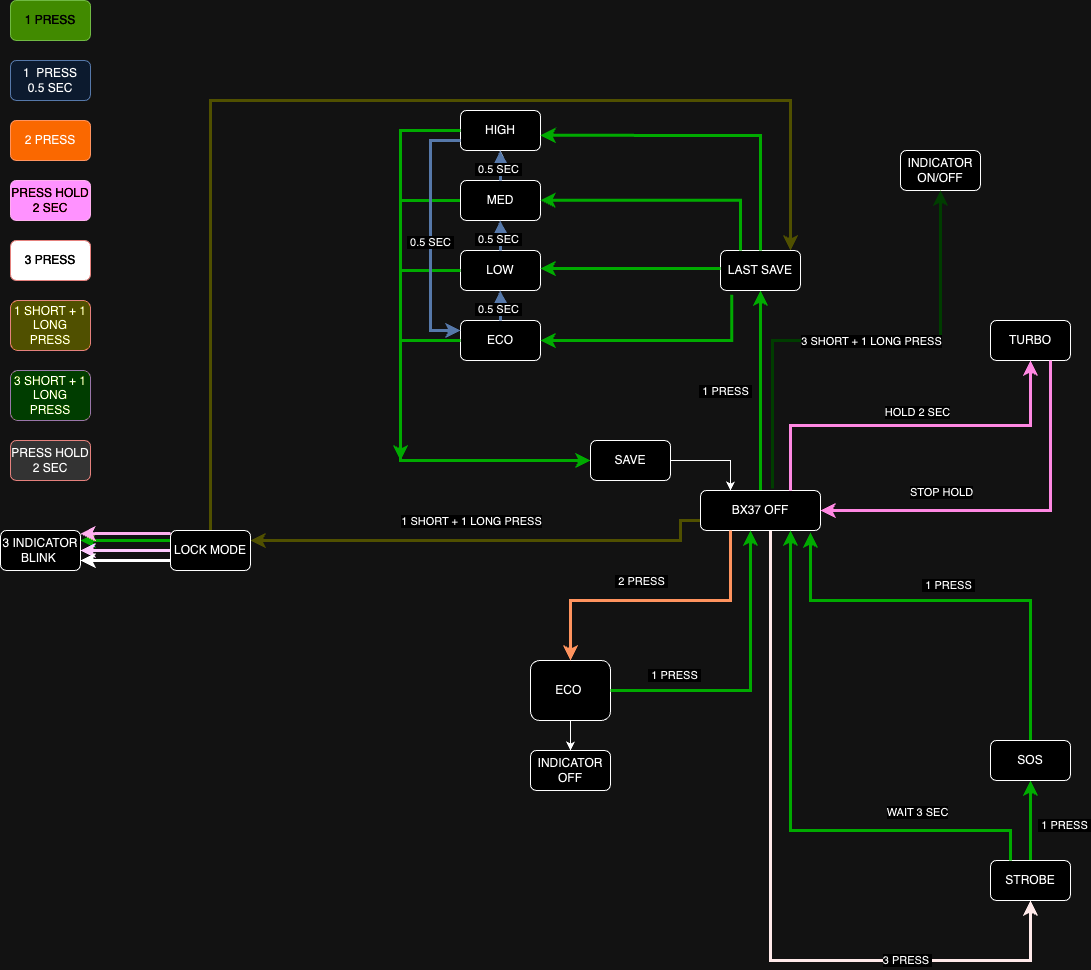
Task: Select the TURBO node
Action: [x=1030, y=340]
